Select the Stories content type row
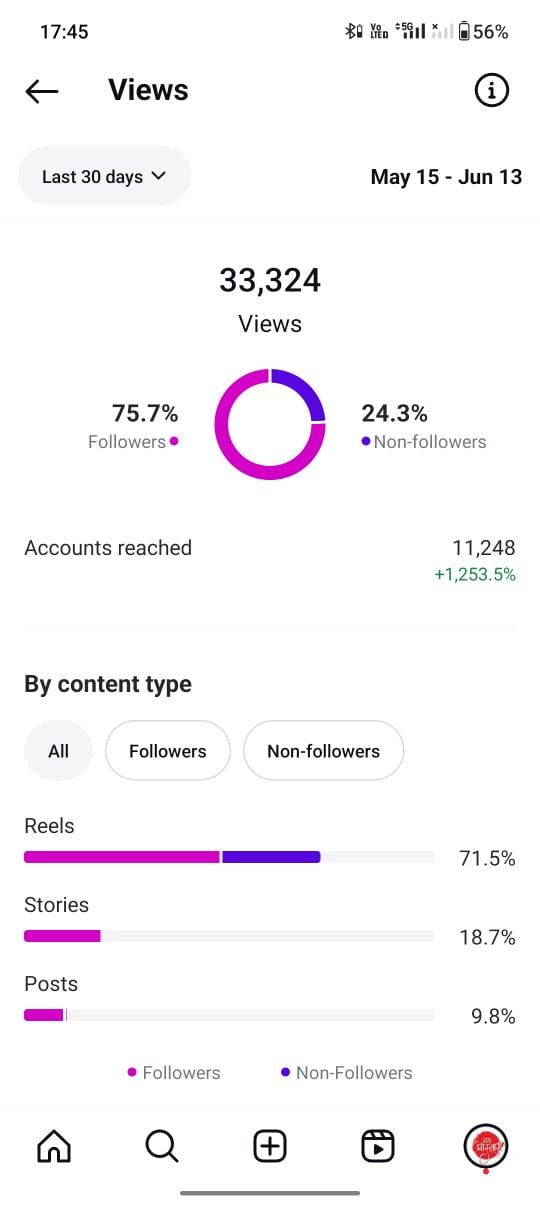 [x=270, y=922]
